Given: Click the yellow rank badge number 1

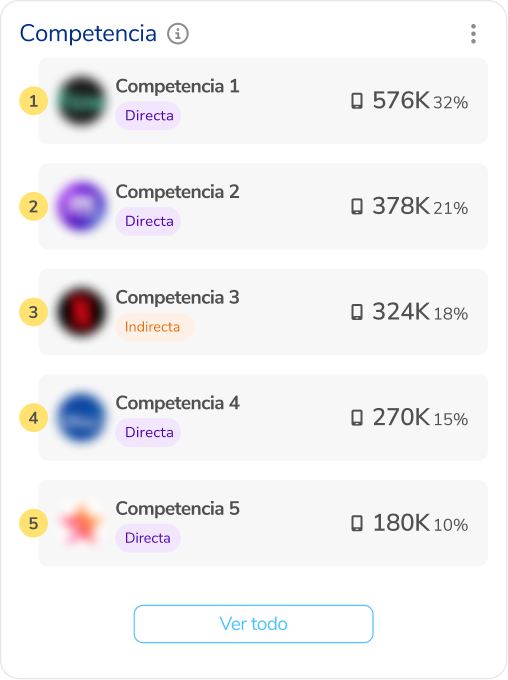Looking at the screenshot, I should (x=33, y=101).
